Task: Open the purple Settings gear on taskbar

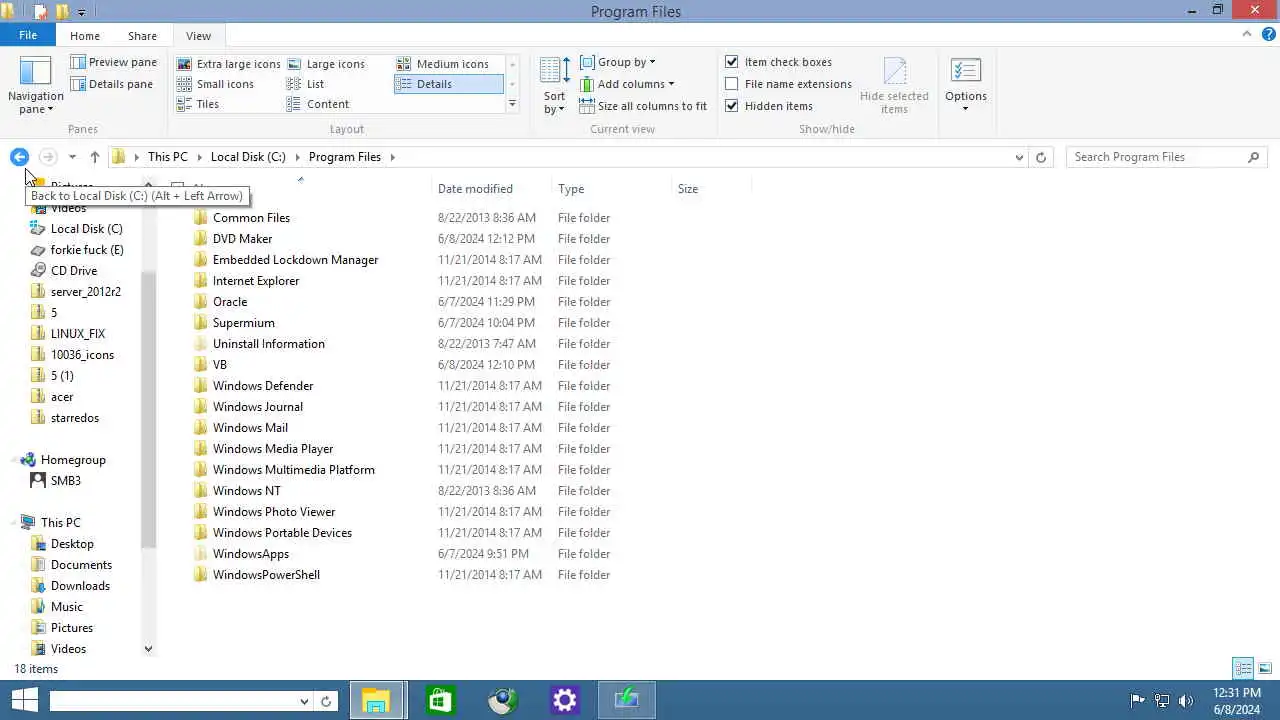Action: tap(565, 701)
